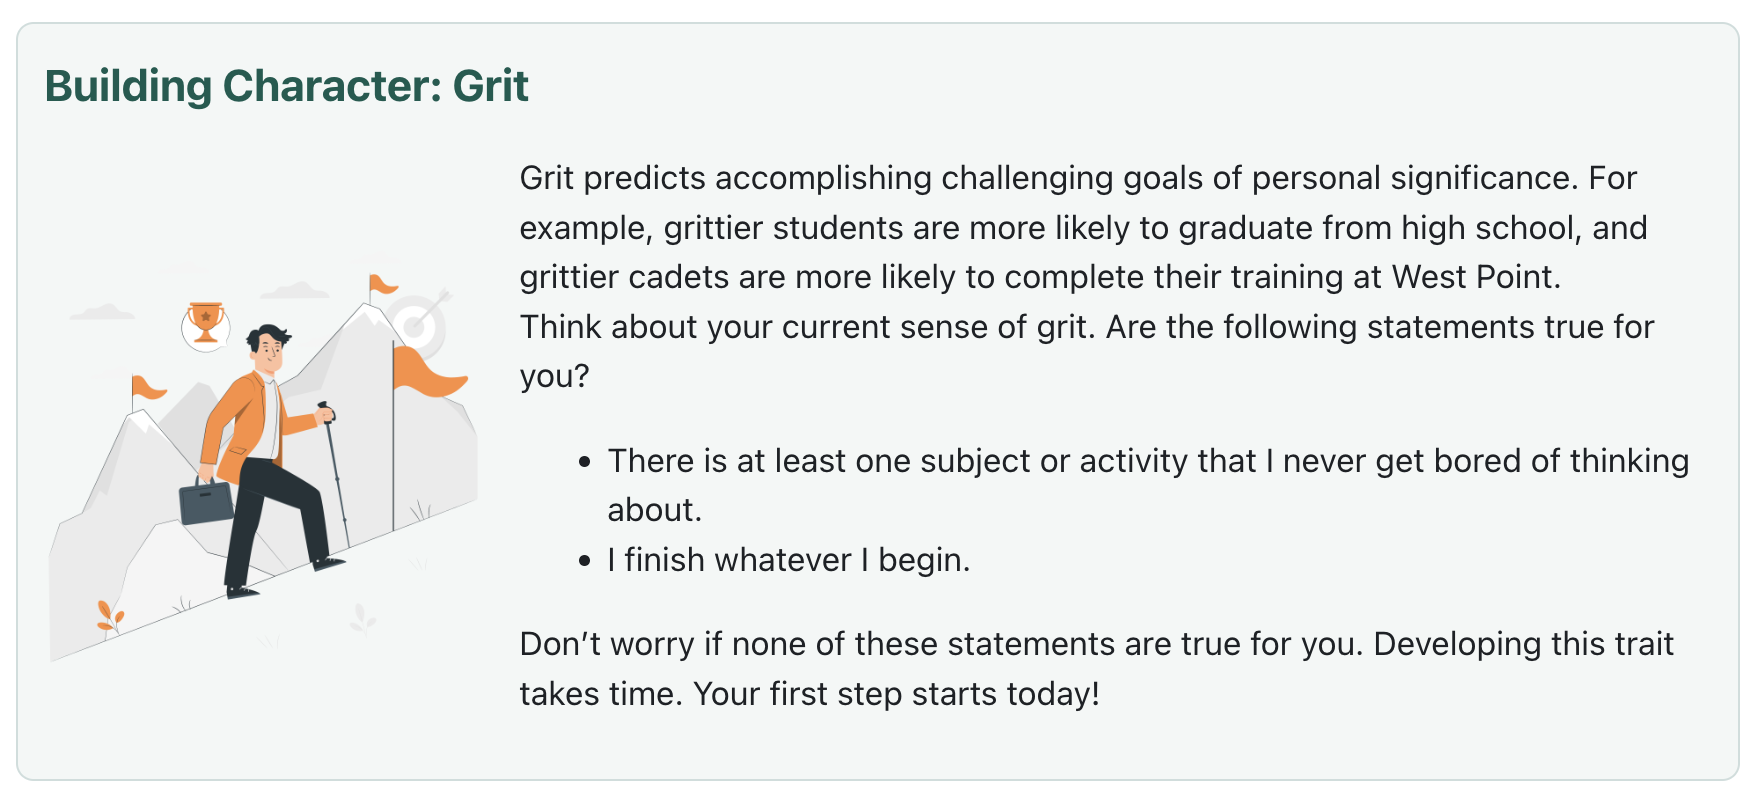
Task: Click the bullseye target icon on the mountain
Action: click(x=418, y=324)
